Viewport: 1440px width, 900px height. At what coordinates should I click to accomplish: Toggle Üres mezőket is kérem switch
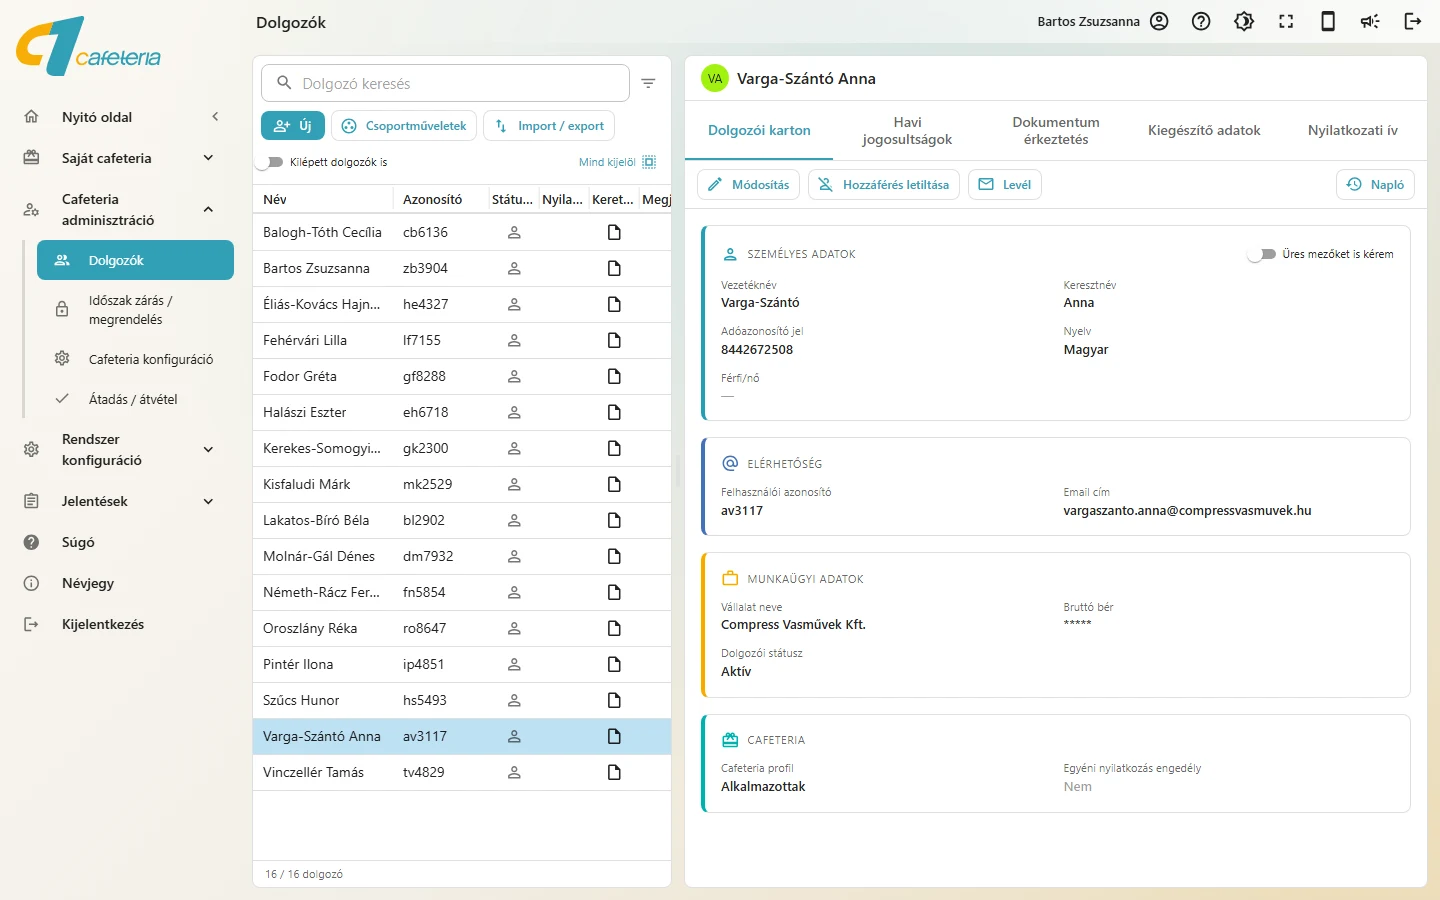click(1262, 254)
